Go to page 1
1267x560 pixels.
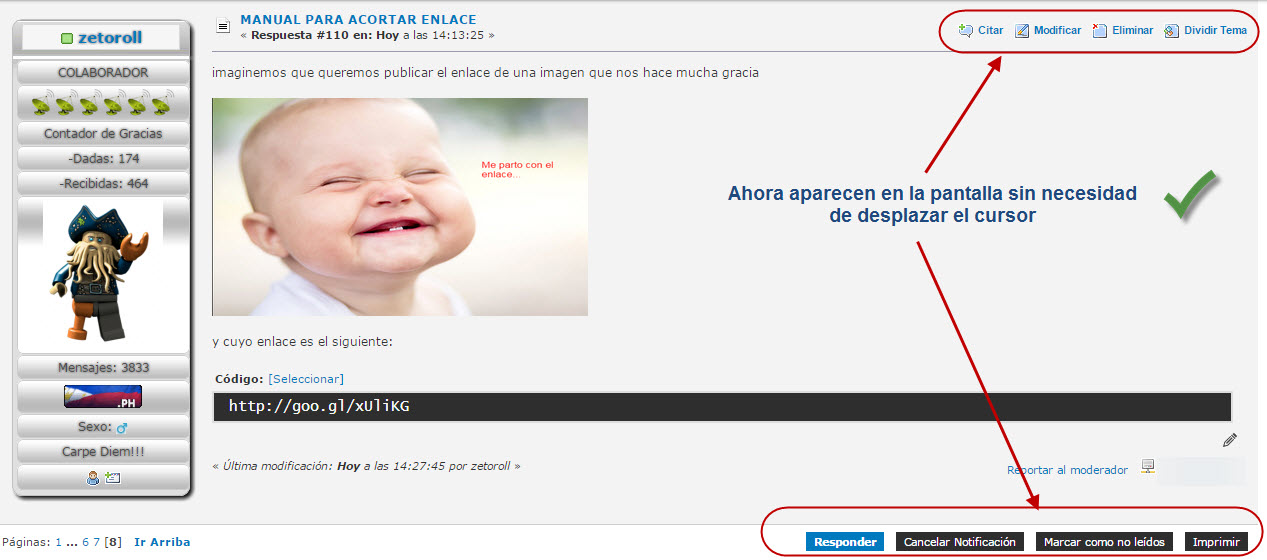58,542
